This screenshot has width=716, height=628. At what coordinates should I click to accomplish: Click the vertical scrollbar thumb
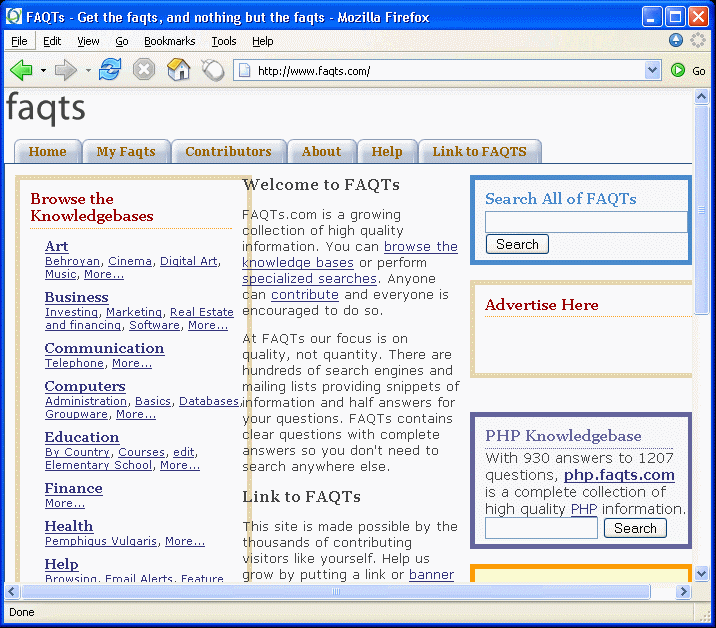point(701,210)
